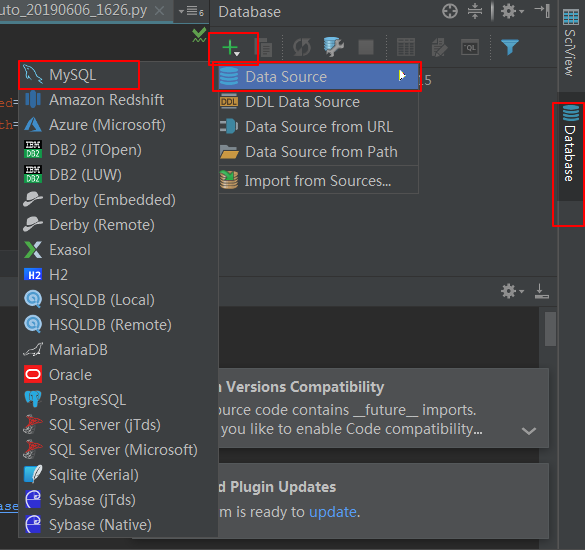Select Sqlite (Xerial) data source

(x=118, y=475)
